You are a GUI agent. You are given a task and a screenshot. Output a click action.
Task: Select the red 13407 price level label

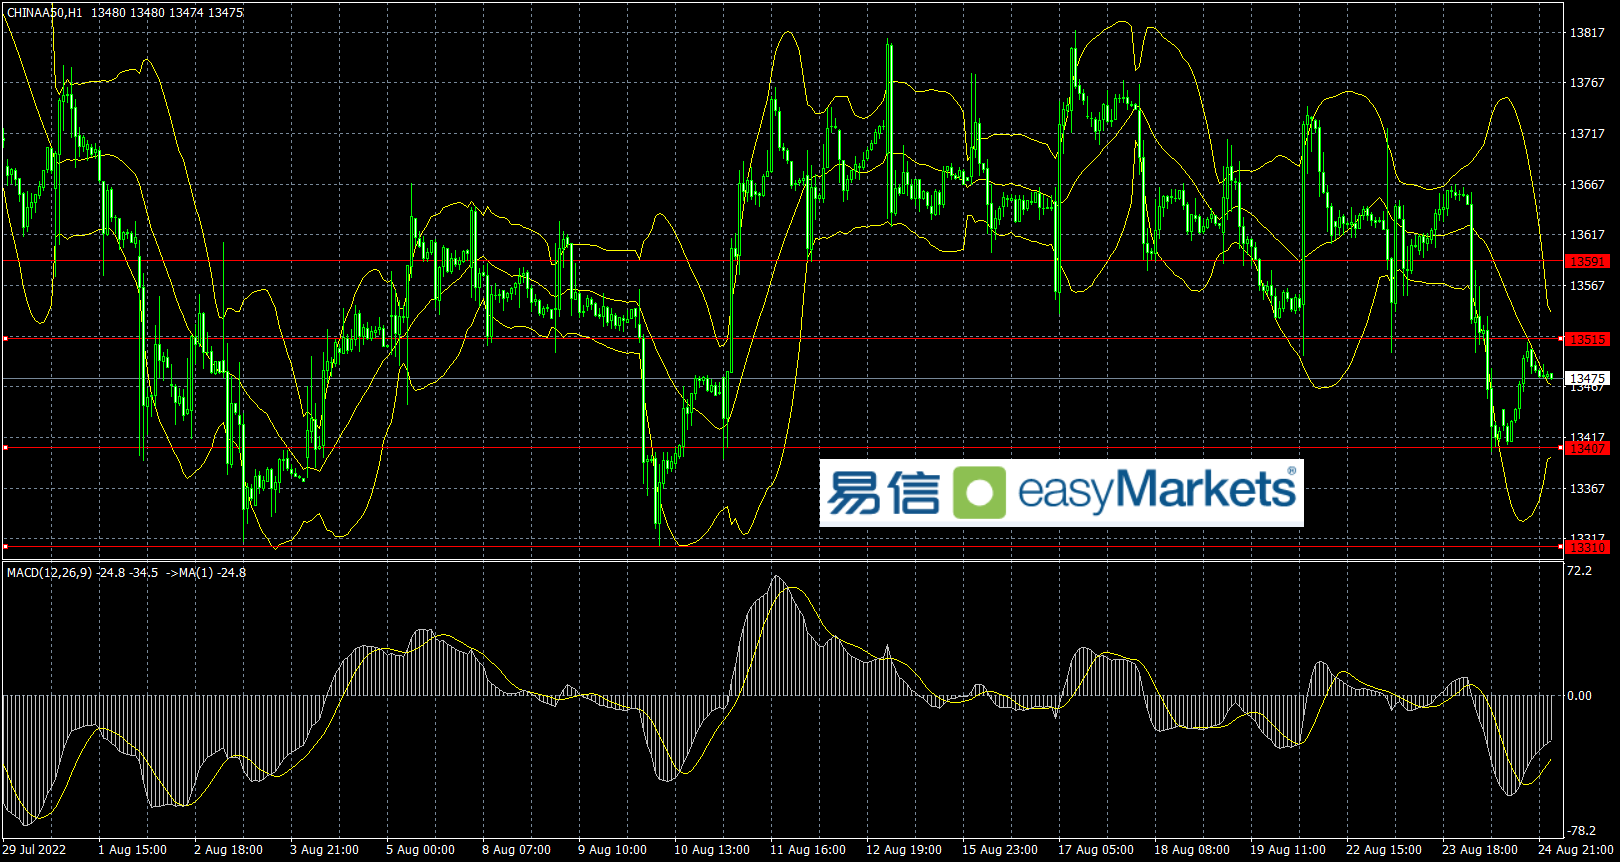point(1587,448)
